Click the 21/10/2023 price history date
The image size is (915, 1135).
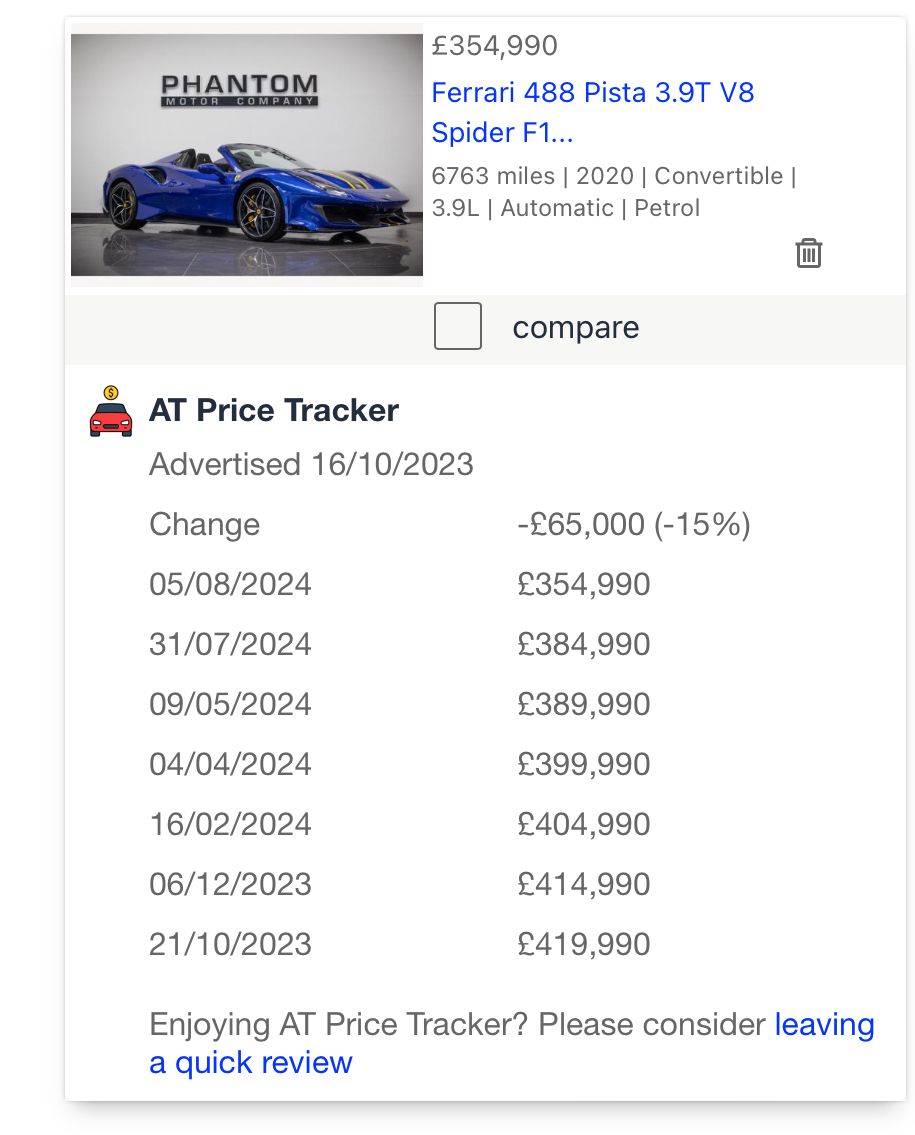tap(230, 945)
